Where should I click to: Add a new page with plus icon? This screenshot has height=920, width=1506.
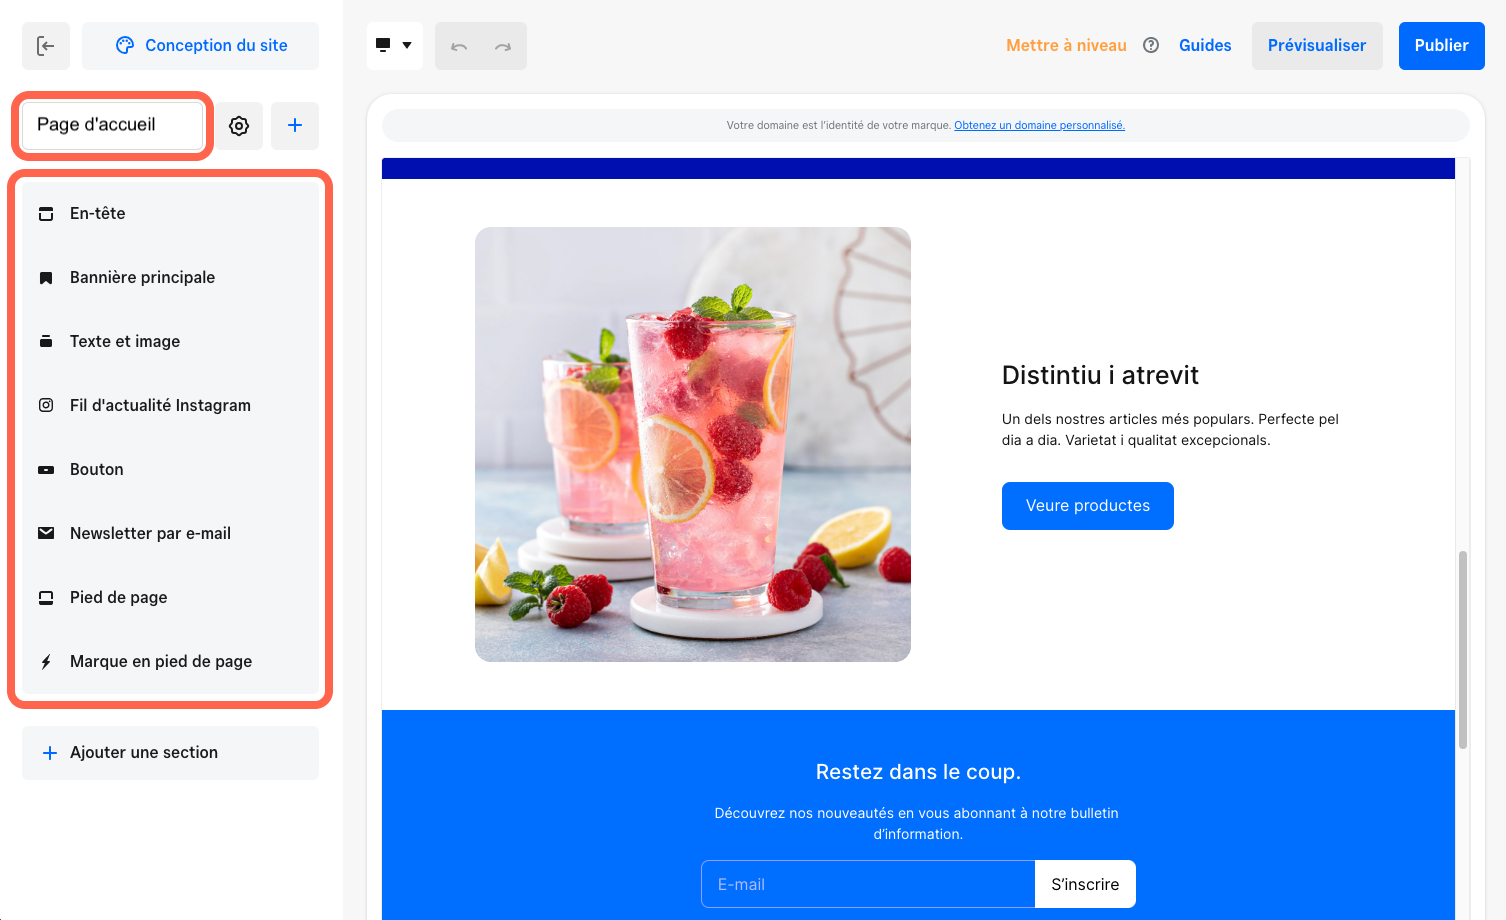[295, 126]
